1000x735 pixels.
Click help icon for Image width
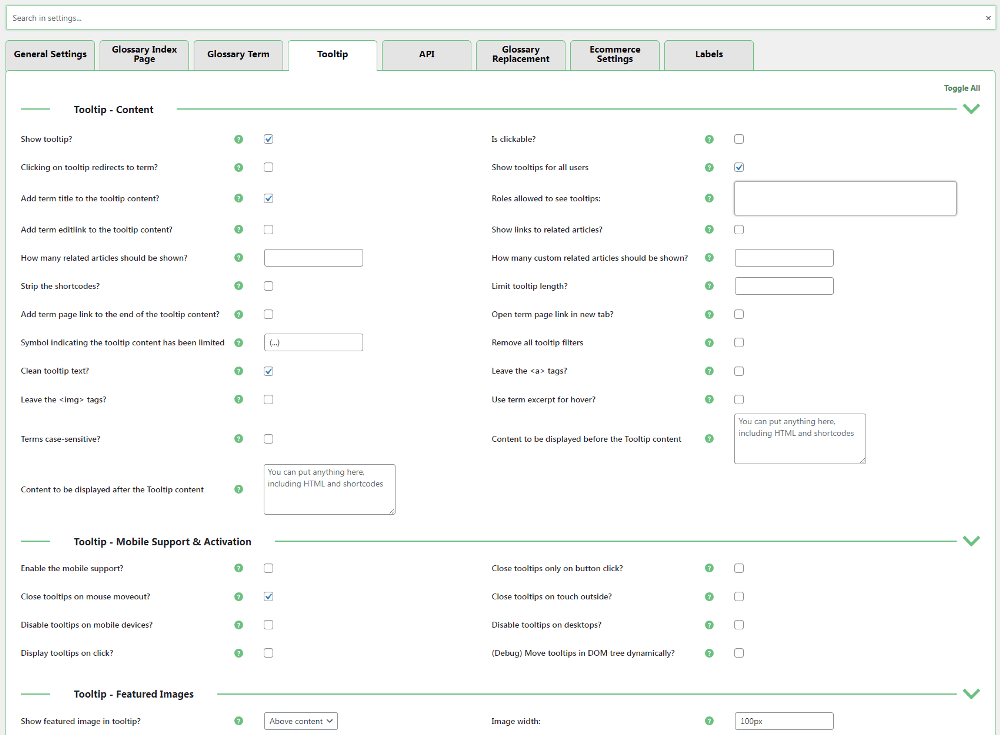[x=709, y=721]
